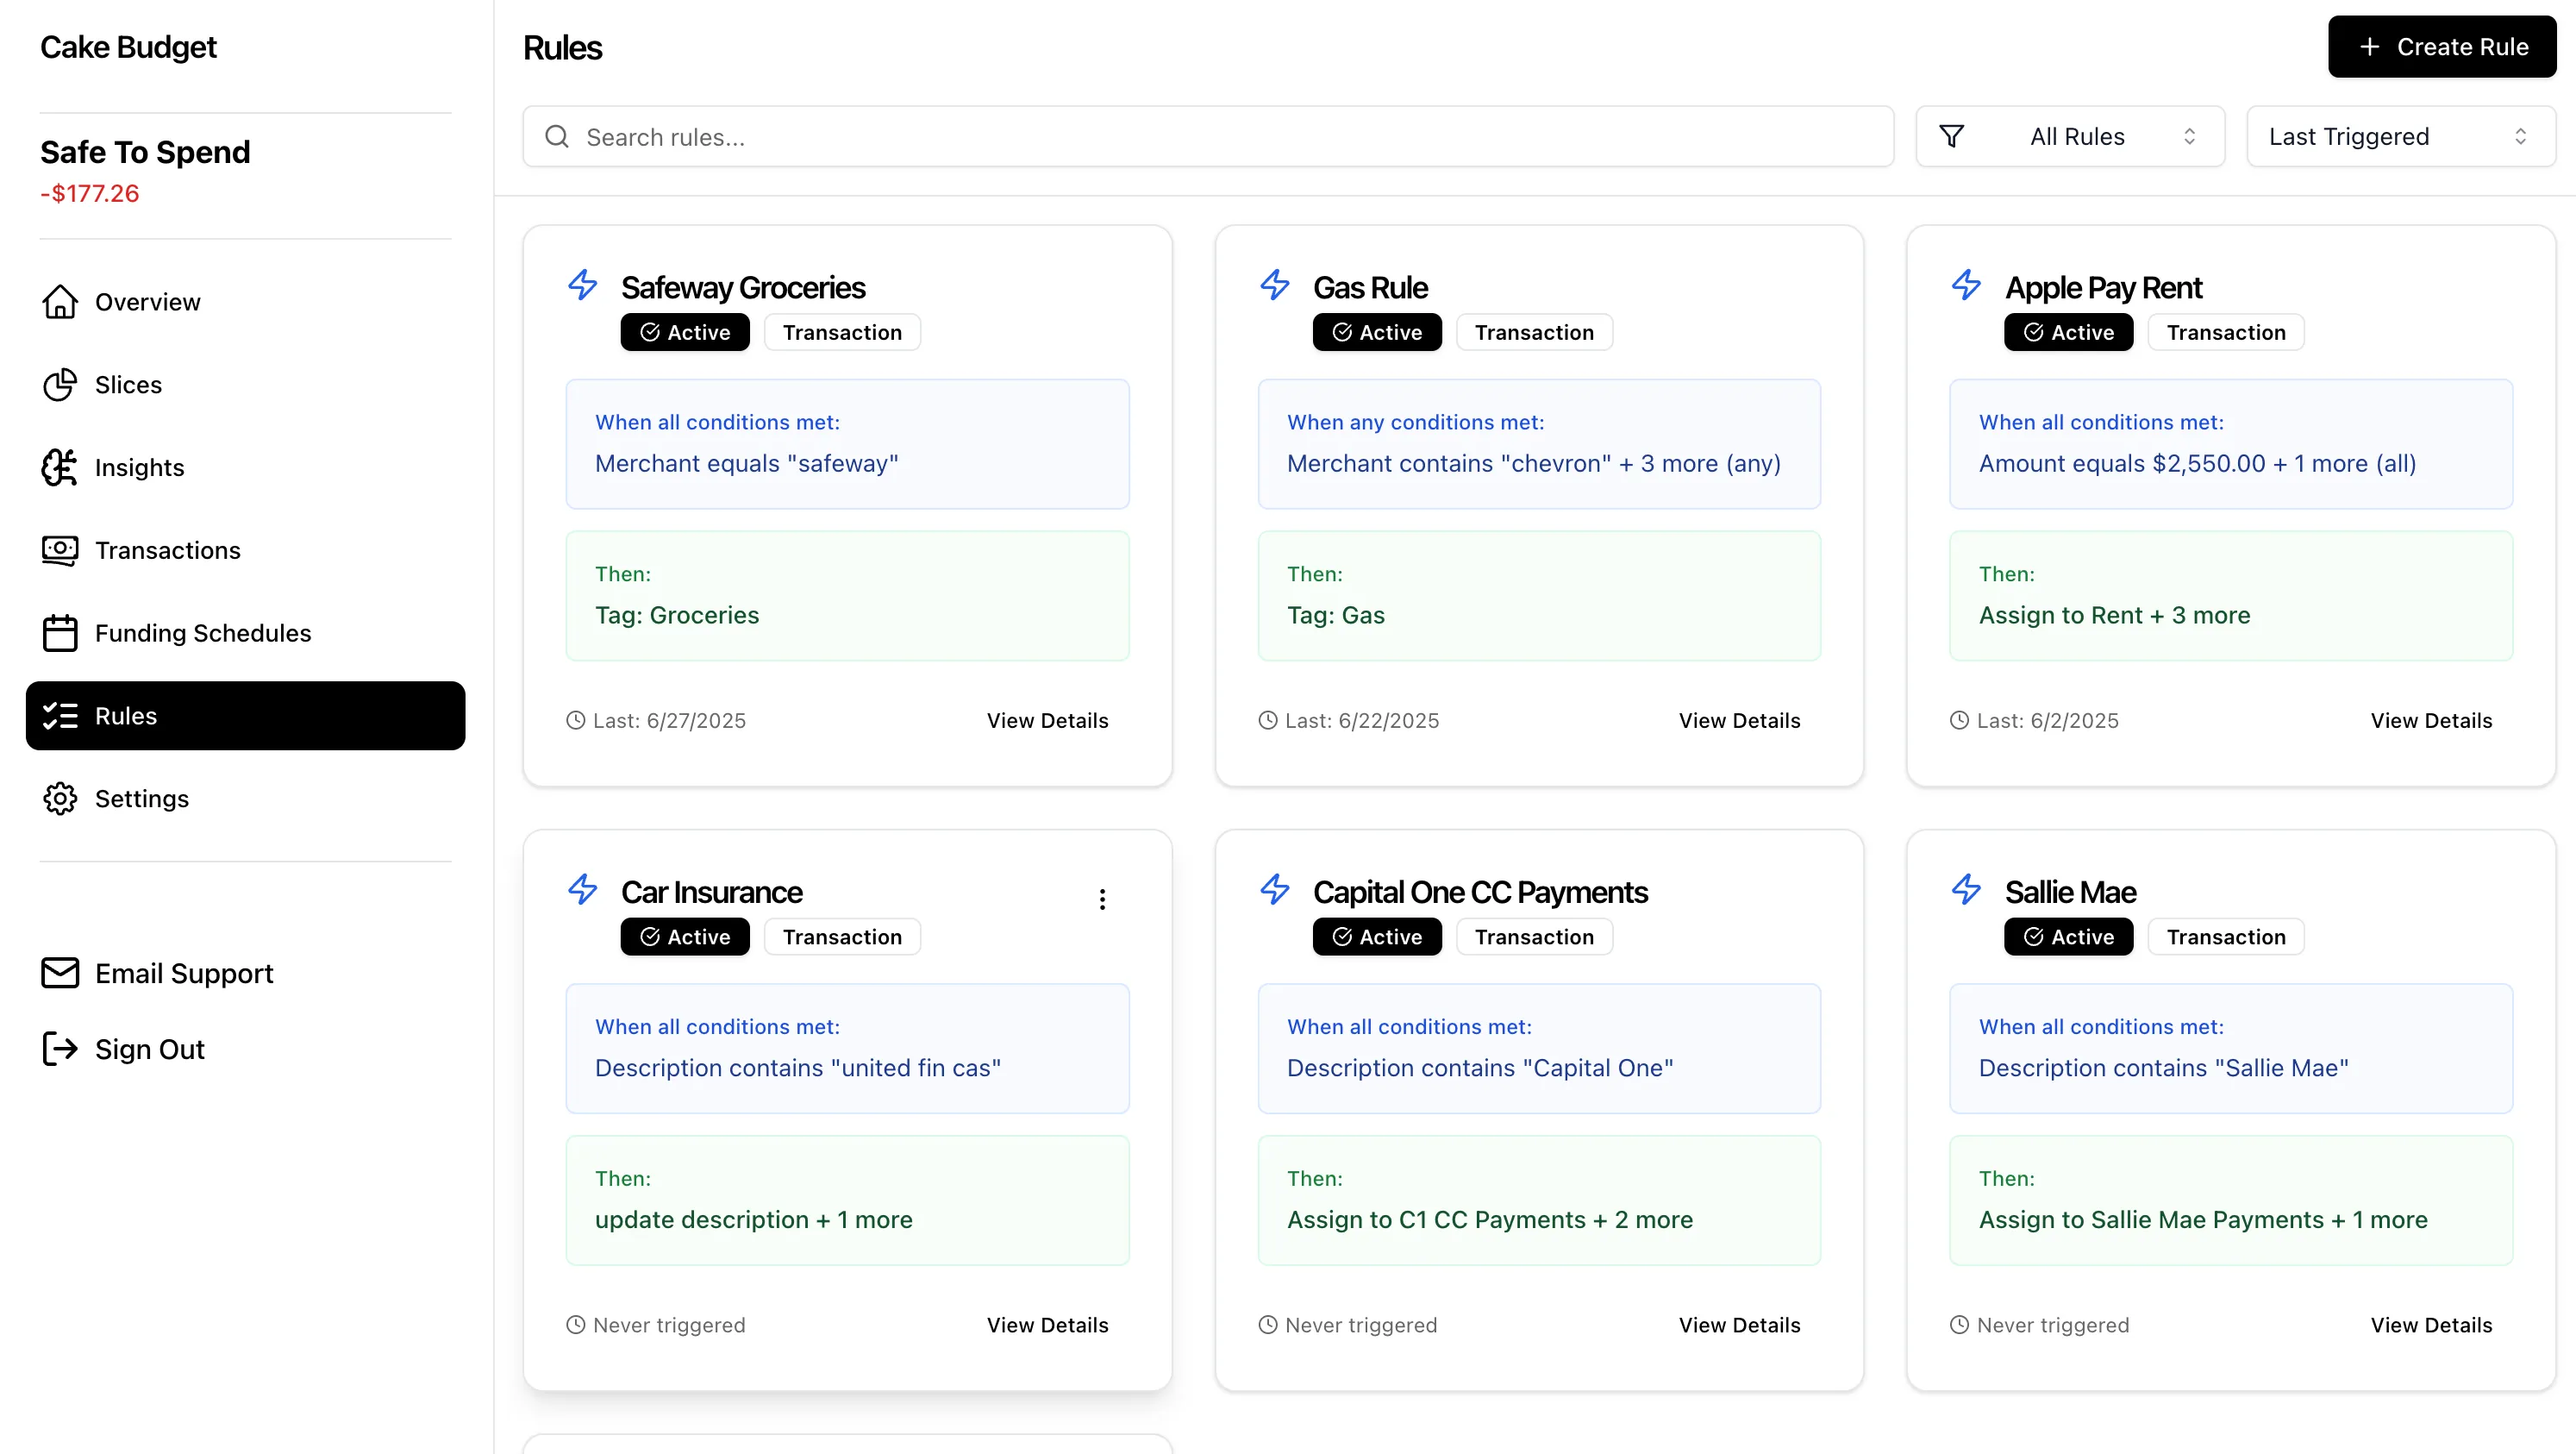Click the Transaction badge on Gas Rule

coord(1534,332)
